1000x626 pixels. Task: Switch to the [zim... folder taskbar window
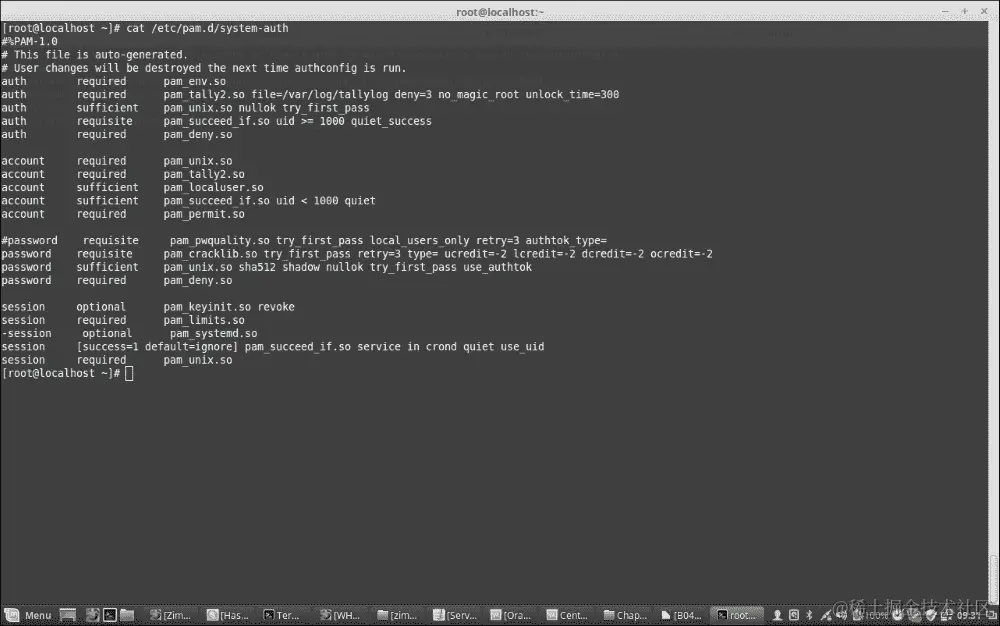pyautogui.click(x=397, y=615)
